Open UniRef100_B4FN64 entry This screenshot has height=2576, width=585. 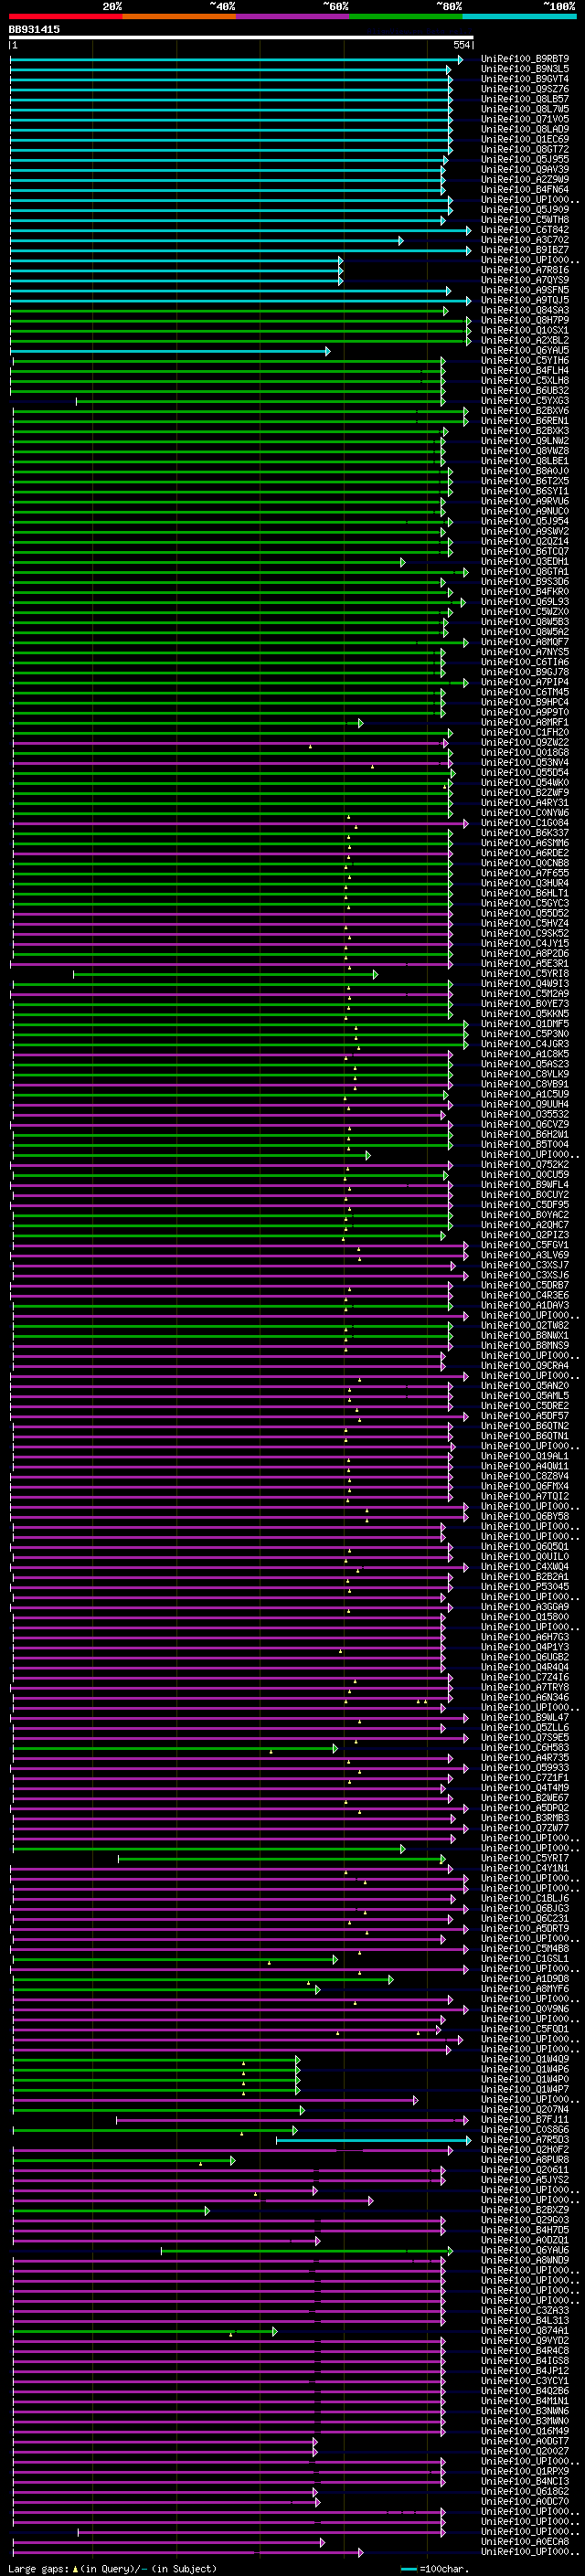525,189
